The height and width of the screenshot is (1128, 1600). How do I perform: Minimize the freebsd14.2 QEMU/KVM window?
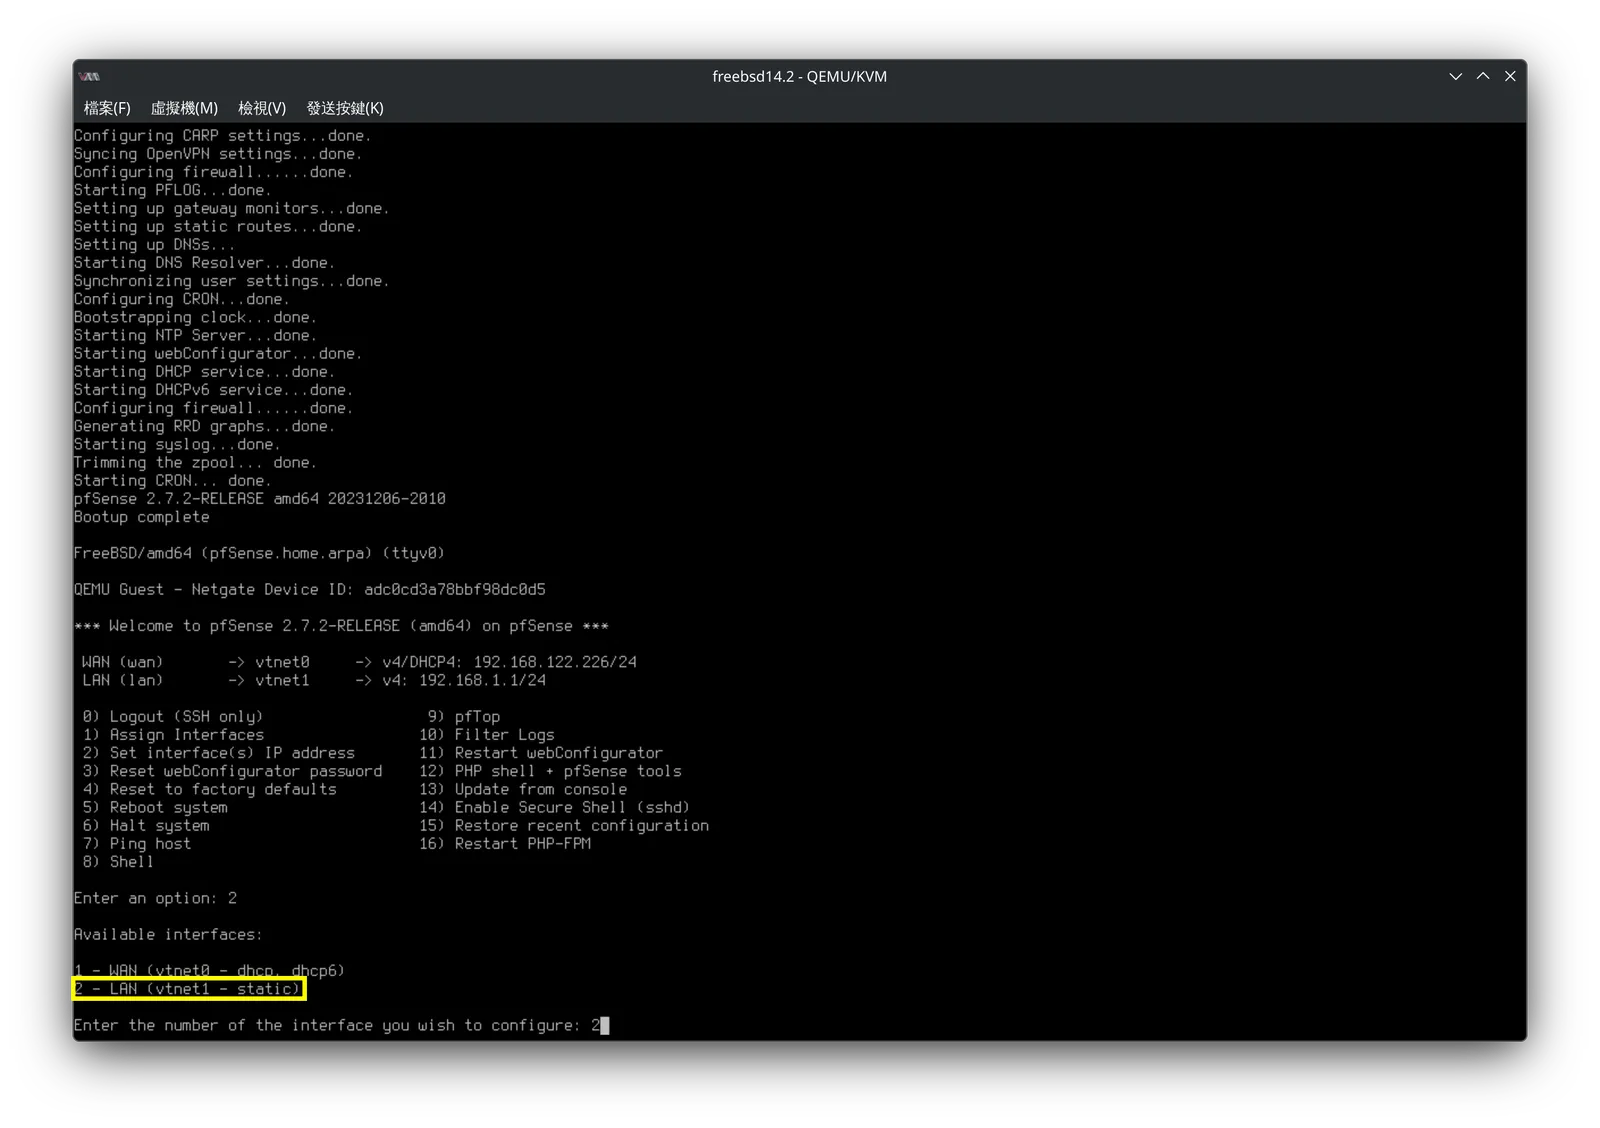[1456, 76]
